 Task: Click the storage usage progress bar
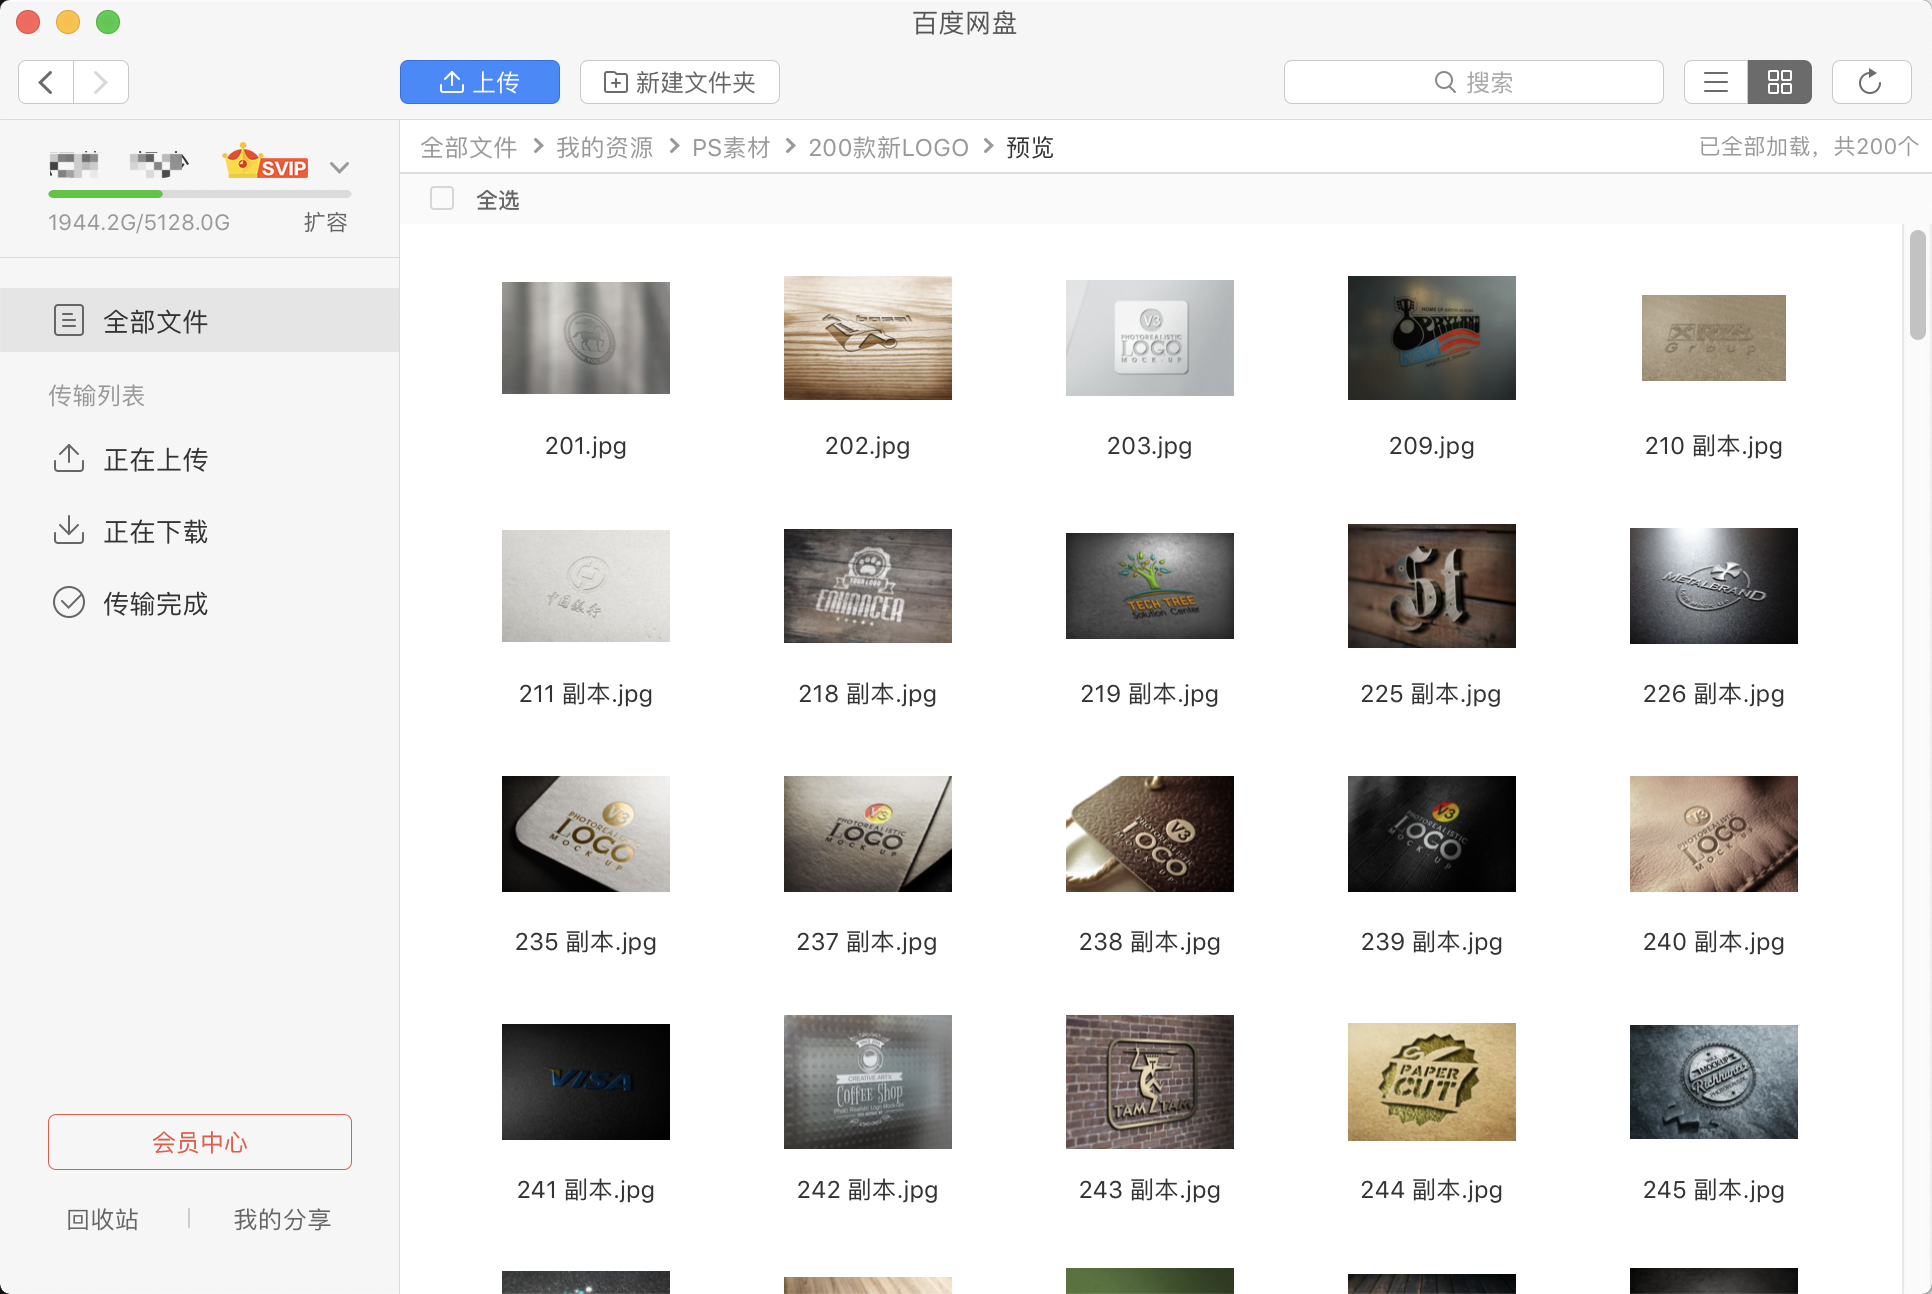click(x=200, y=193)
